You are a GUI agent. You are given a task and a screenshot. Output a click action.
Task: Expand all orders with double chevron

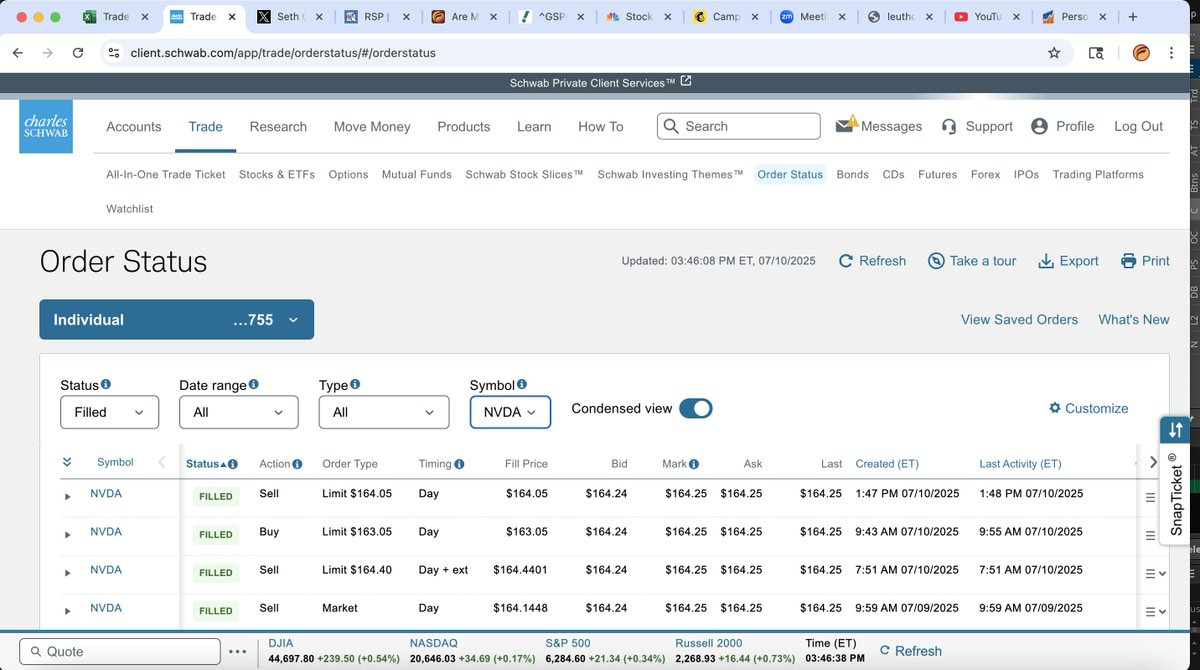point(67,462)
